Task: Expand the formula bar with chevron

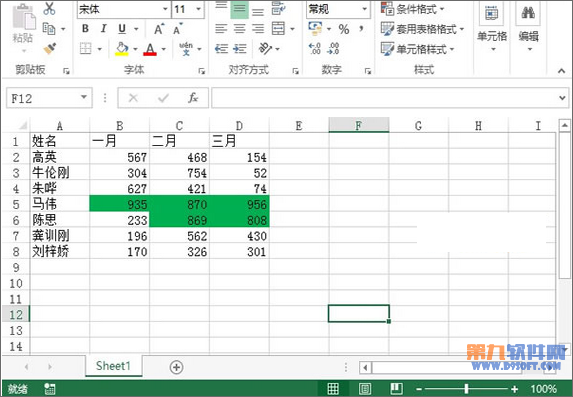Action: click(x=562, y=98)
